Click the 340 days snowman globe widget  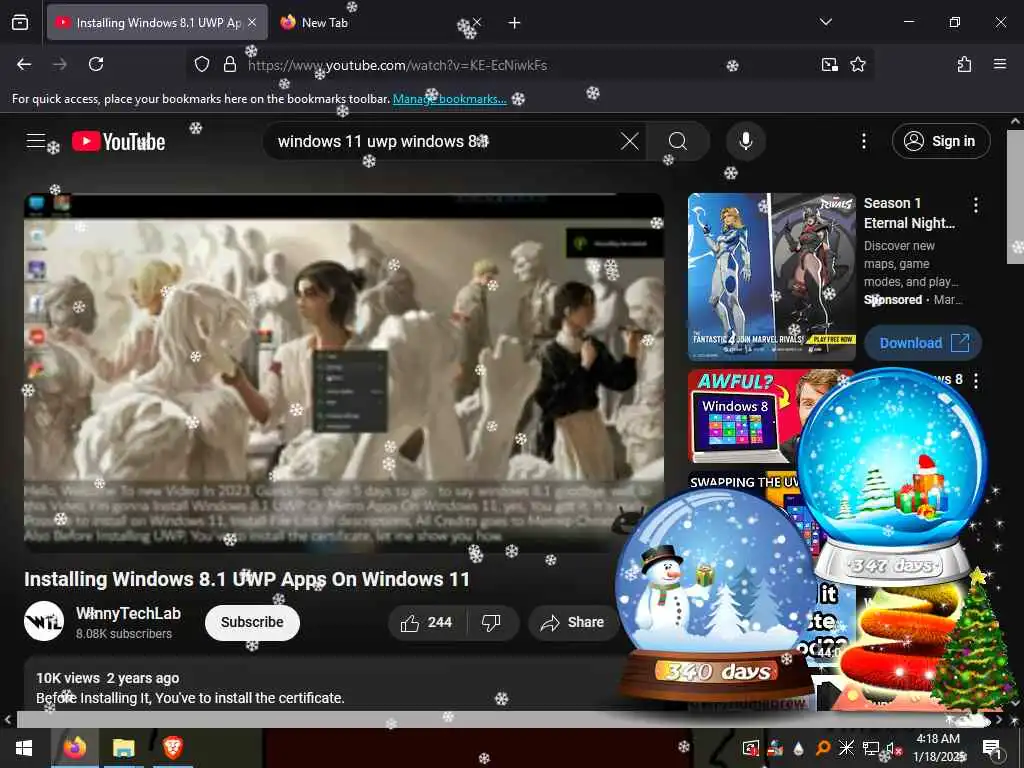[x=715, y=594]
